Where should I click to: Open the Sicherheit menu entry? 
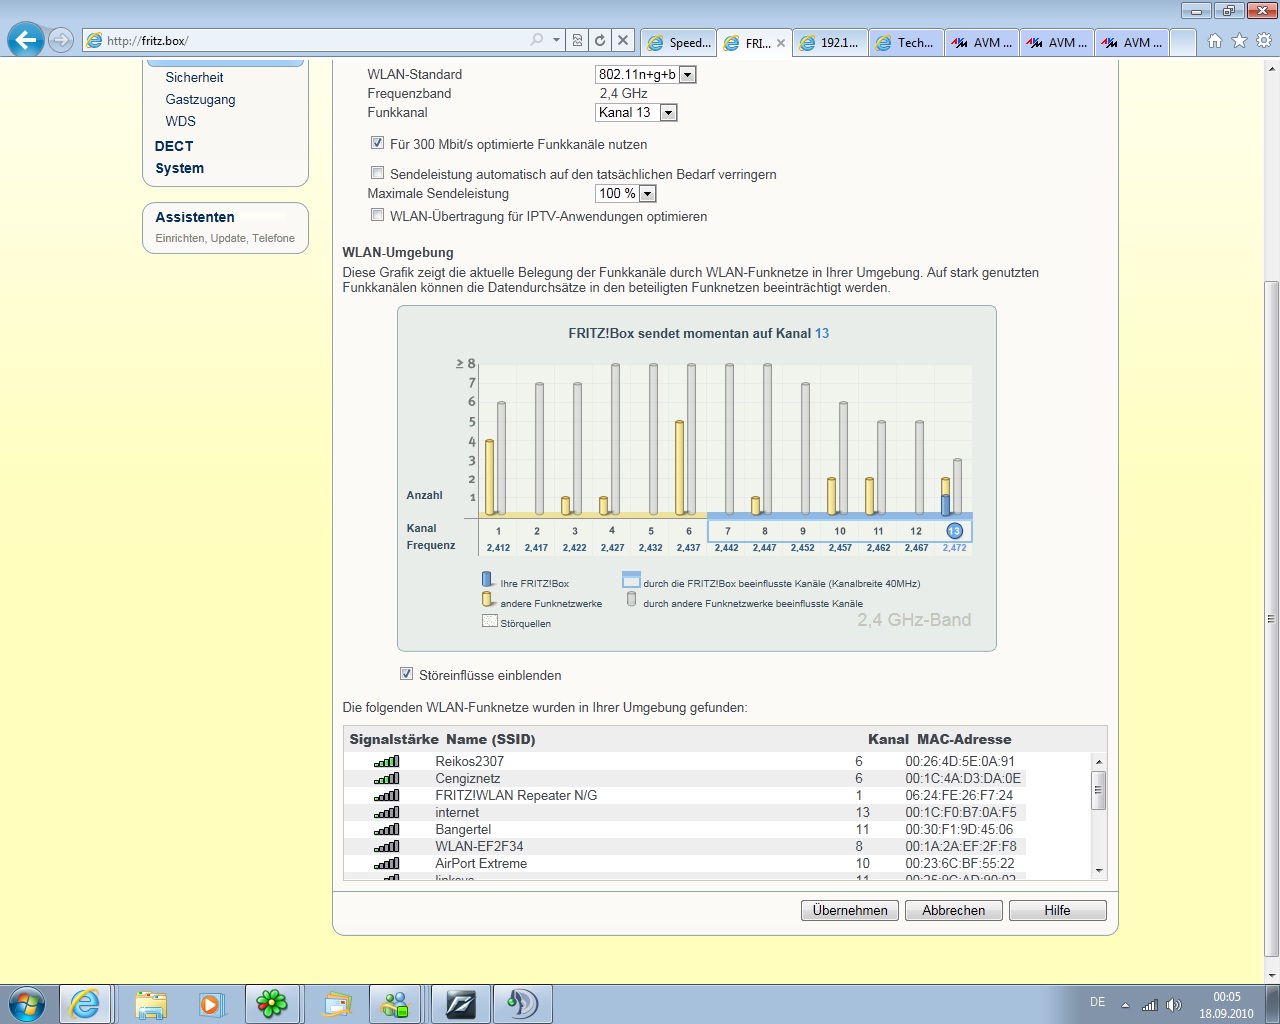(194, 77)
